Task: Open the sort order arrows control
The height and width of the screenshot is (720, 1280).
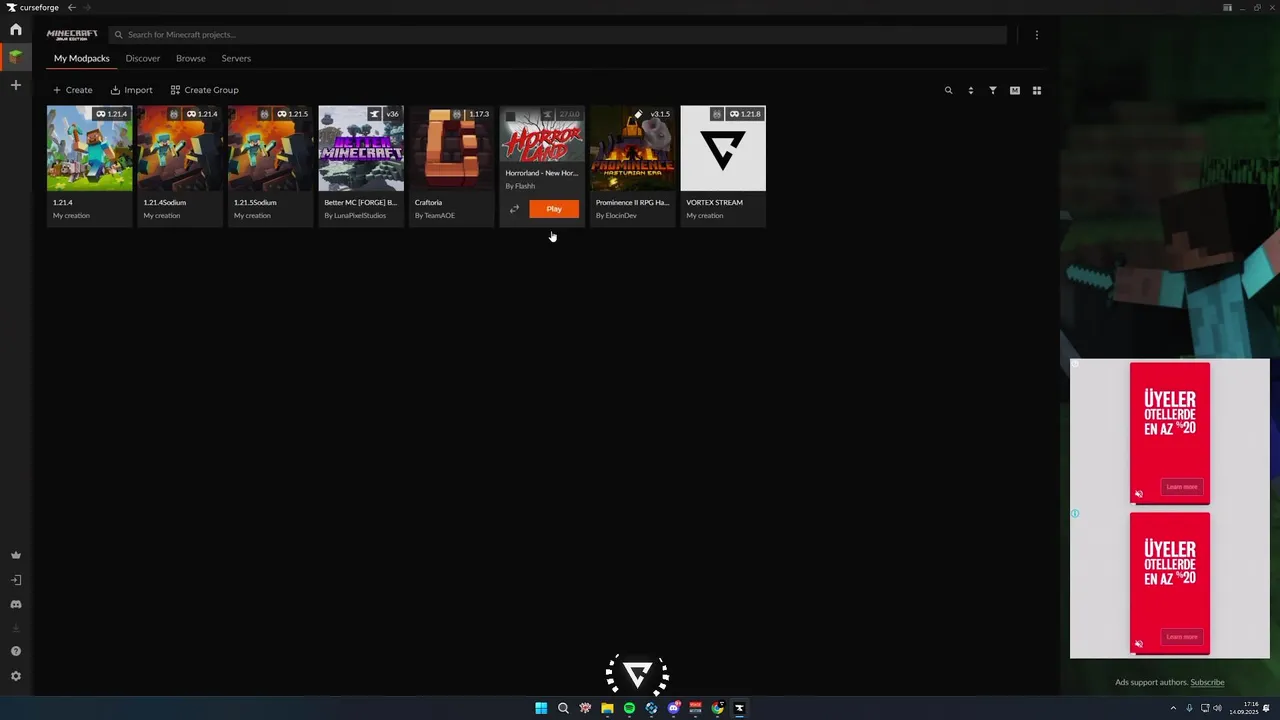Action: tap(970, 90)
